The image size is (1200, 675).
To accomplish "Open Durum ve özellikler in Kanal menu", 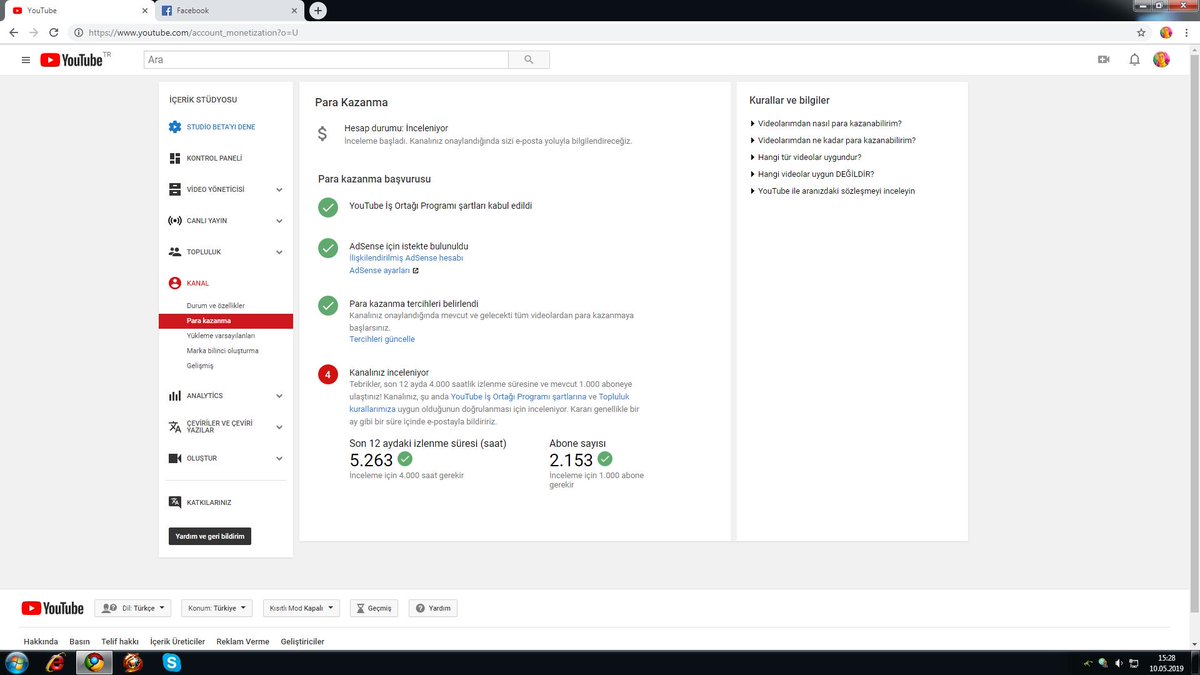I will tap(216, 305).
